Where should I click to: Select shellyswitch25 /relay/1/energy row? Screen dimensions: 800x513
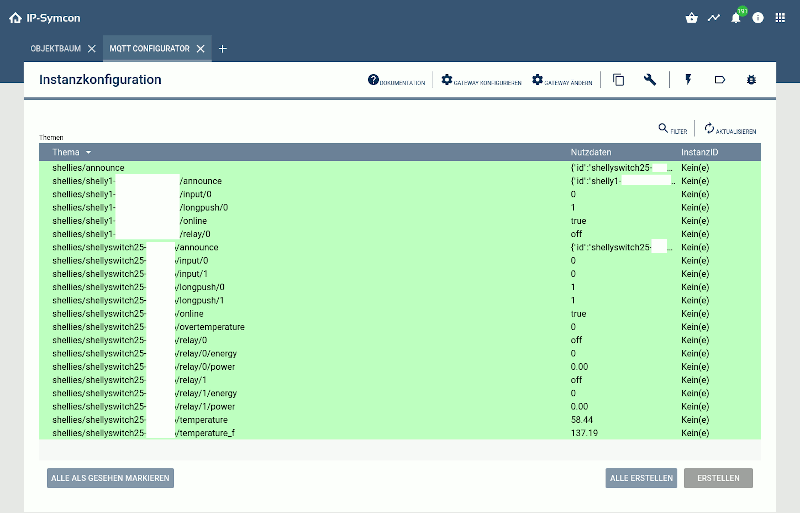(x=399, y=393)
